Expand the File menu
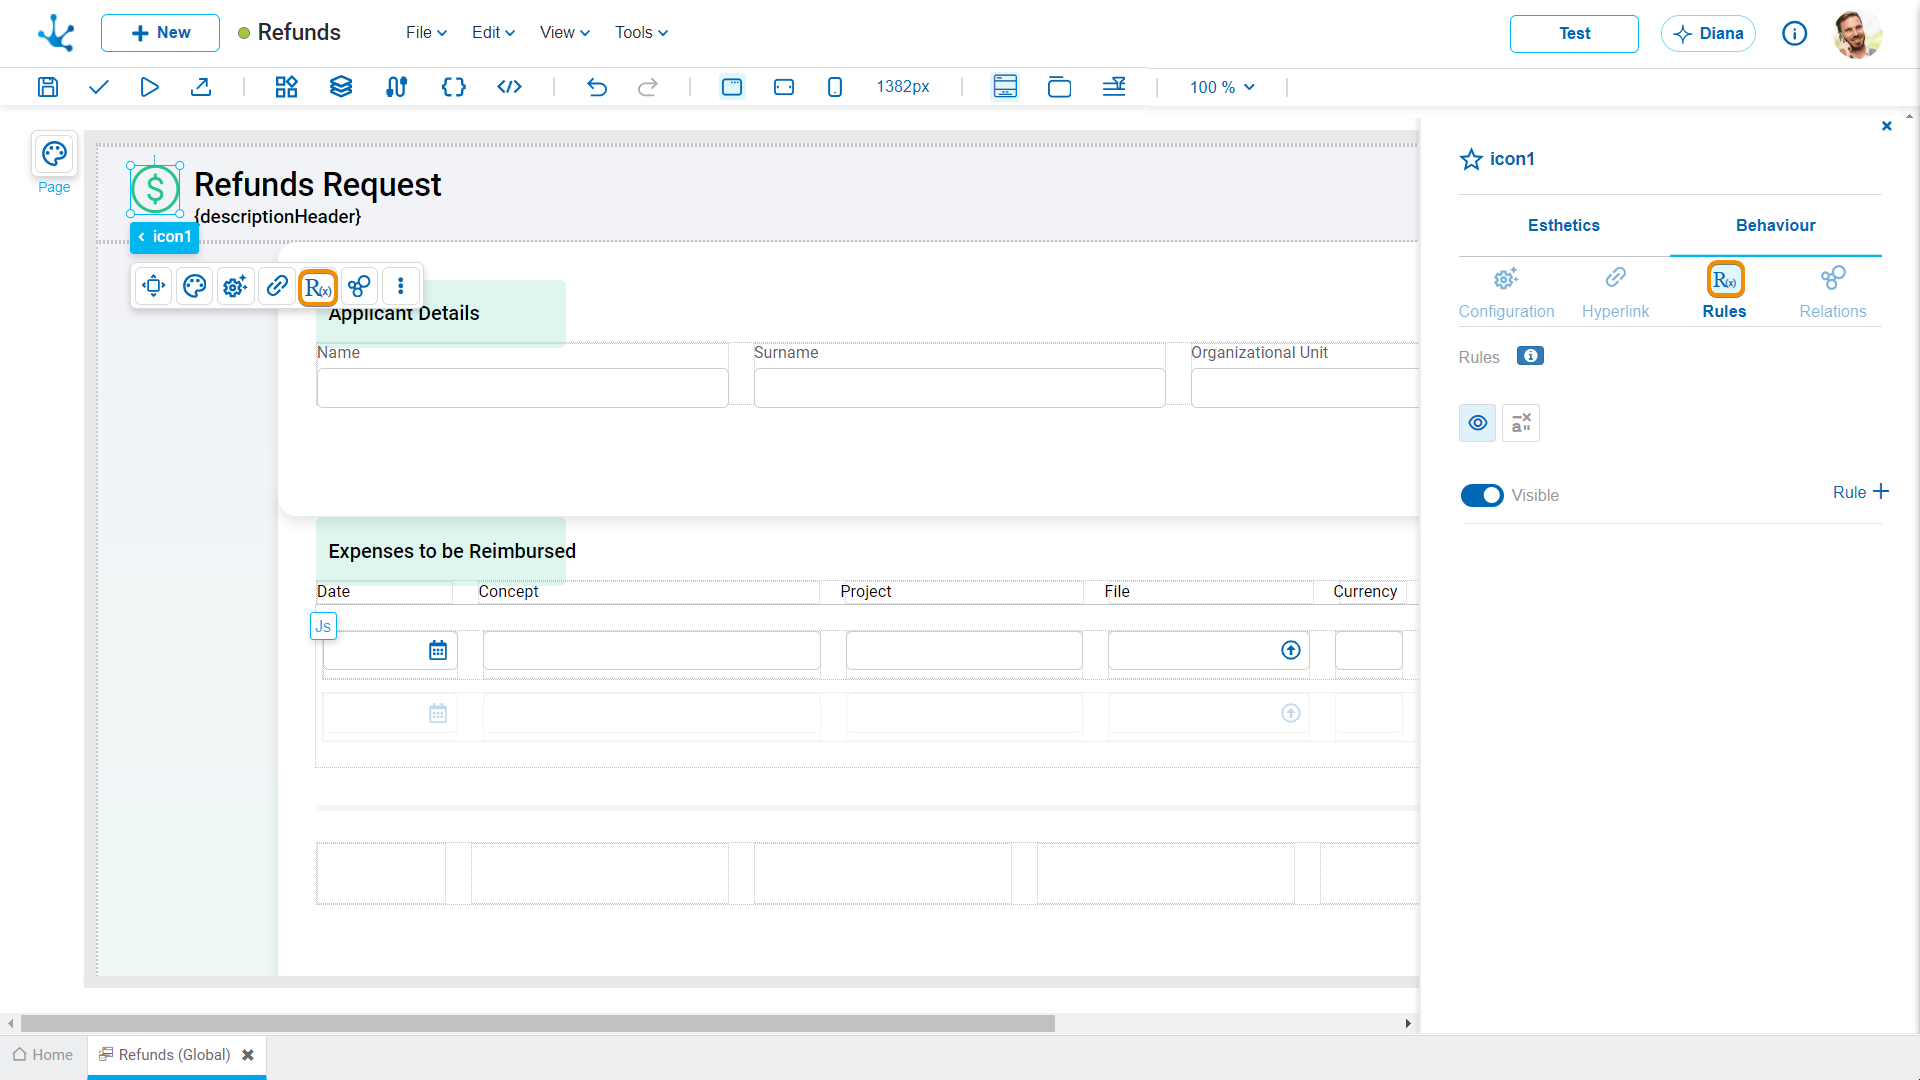This screenshot has height=1080, width=1920. (x=426, y=33)
